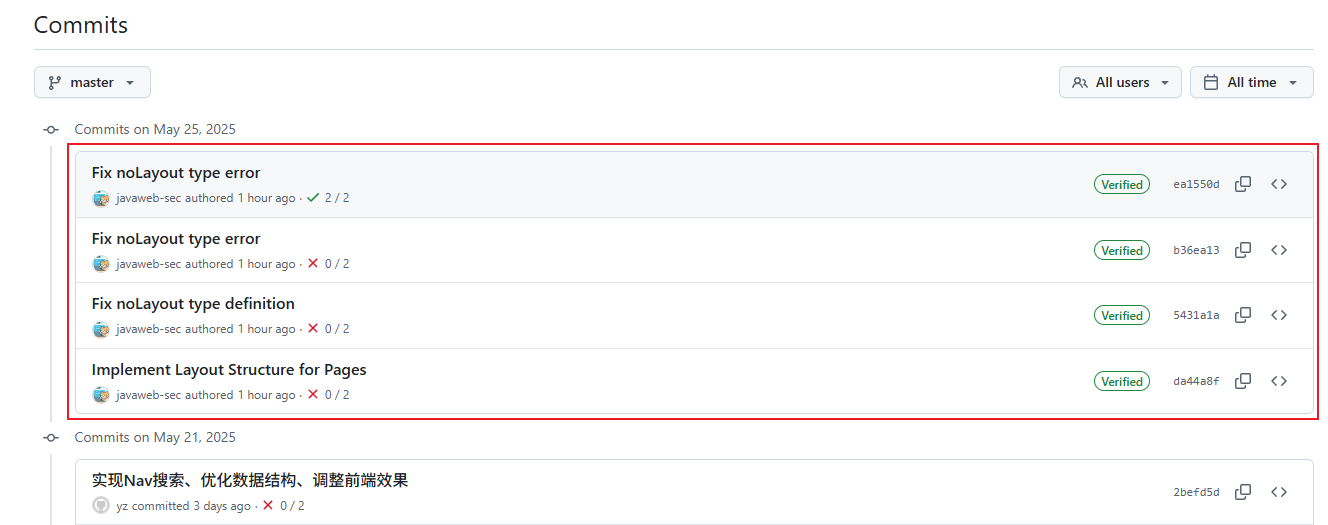The width and height of the screenshot is (1328, 525).
Task: Copy full SHA for commit b36ea13
Action: pyautogui.click(x=1243, y=250)
